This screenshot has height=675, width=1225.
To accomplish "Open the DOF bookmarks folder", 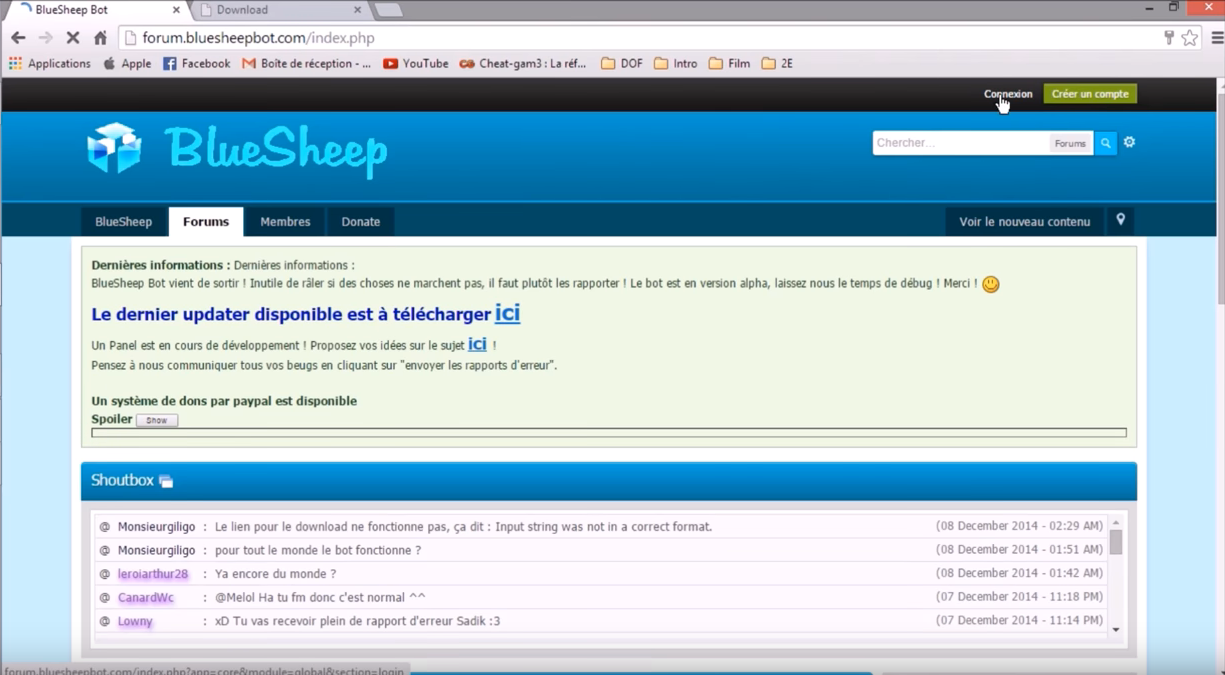I will click(x=622, y=63).
